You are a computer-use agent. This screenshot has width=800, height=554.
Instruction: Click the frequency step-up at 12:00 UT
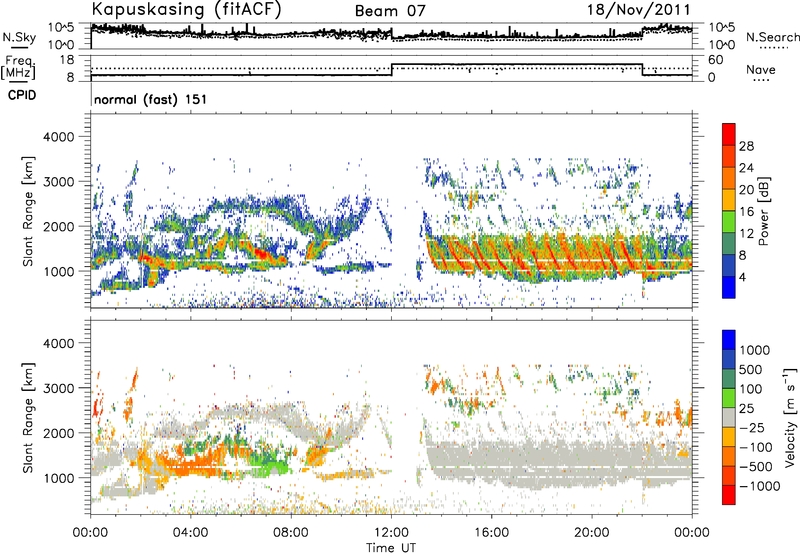point(391,70)
